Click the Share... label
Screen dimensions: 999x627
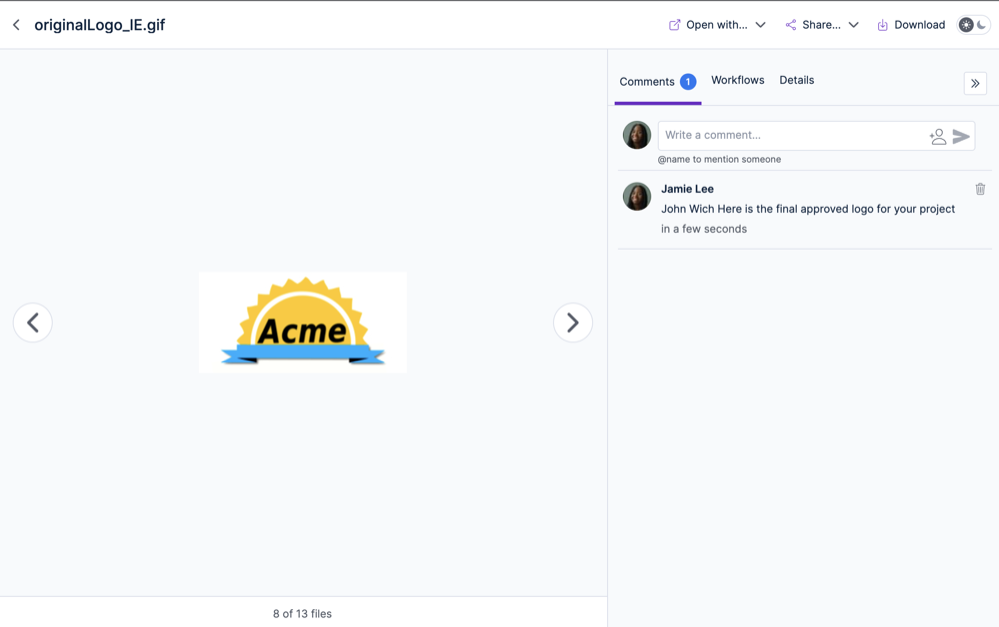tap(821, 25)
